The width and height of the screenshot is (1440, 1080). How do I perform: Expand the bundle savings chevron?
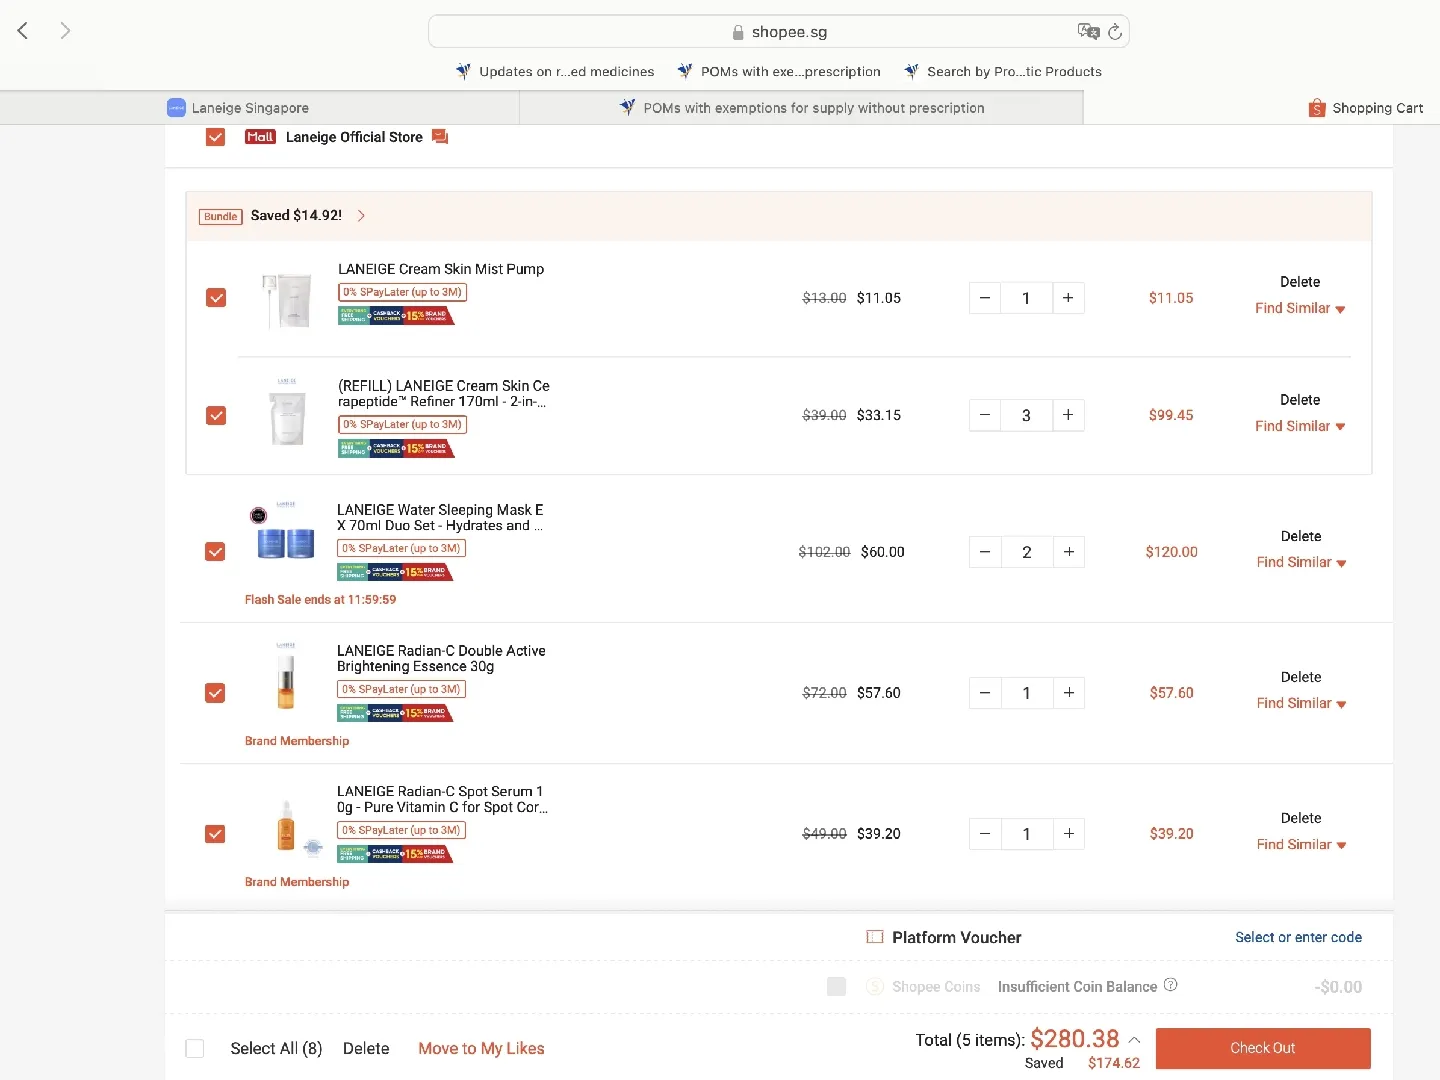361,216
